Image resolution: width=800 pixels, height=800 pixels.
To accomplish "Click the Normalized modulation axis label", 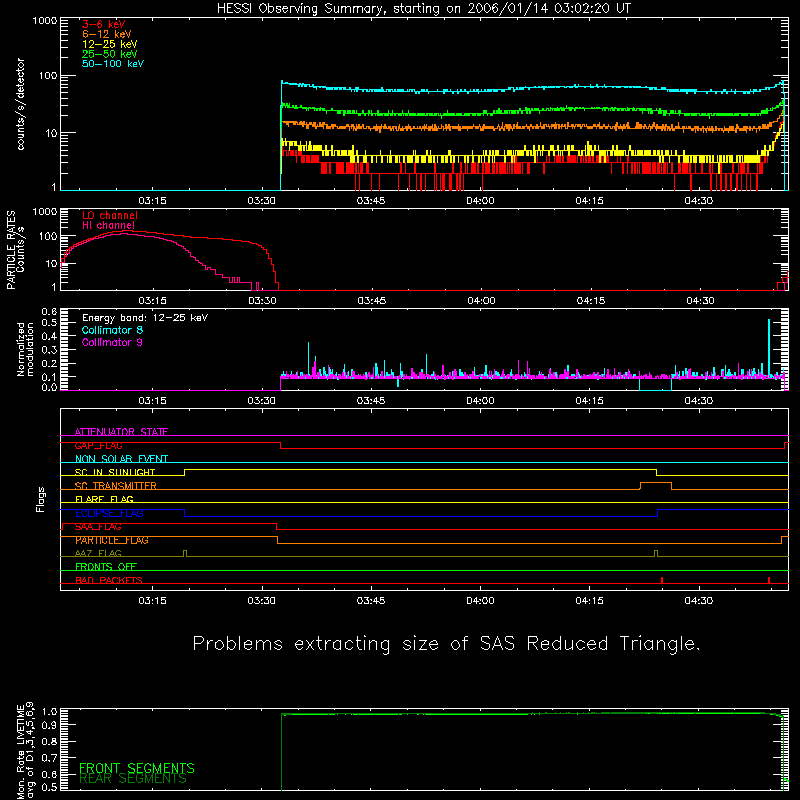I will click(25, 349).
